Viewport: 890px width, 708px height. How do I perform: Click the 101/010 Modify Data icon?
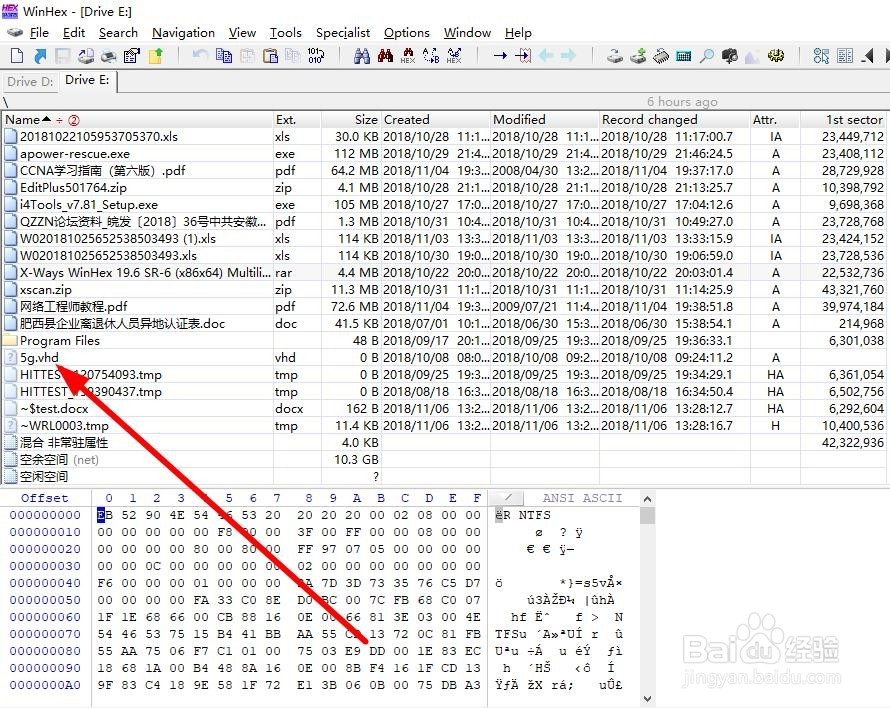pyautogui.click(x=316, y=56)
